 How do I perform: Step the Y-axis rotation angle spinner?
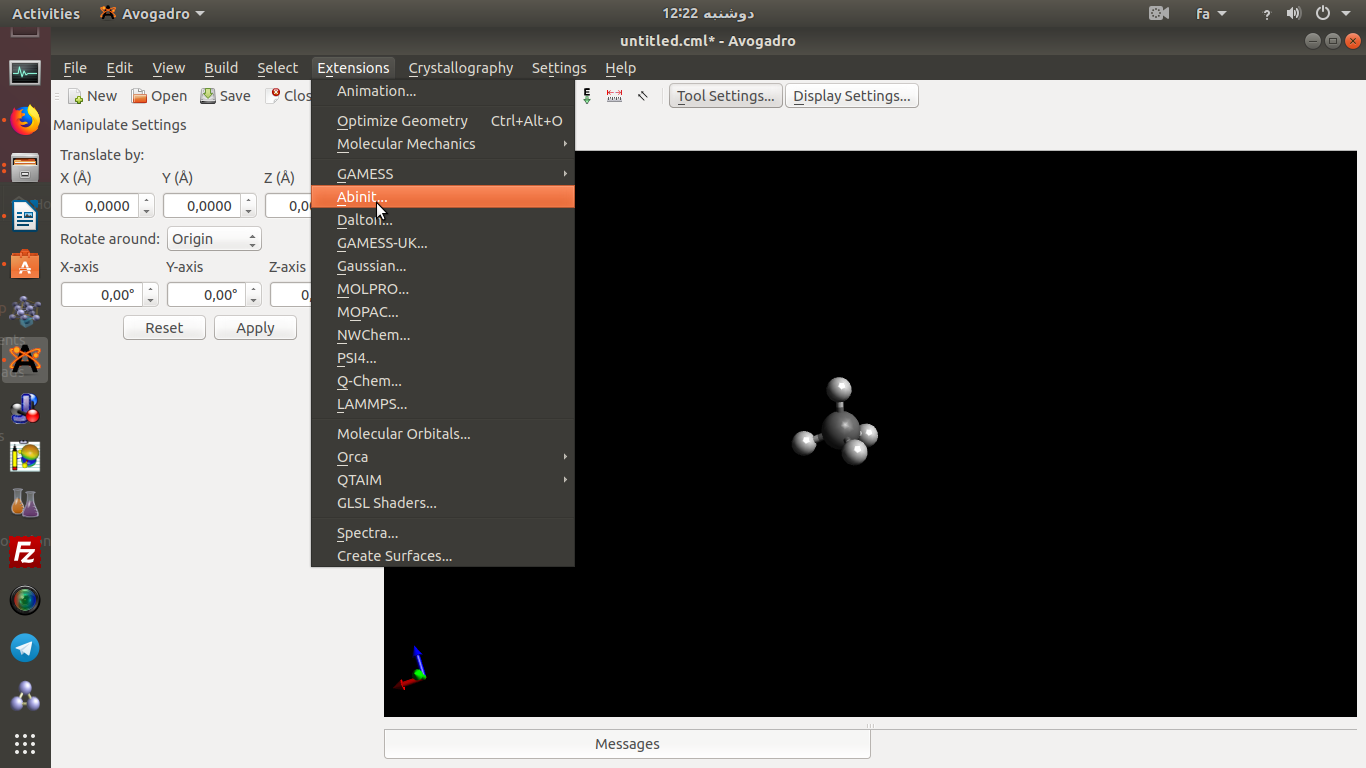(254, 295)
